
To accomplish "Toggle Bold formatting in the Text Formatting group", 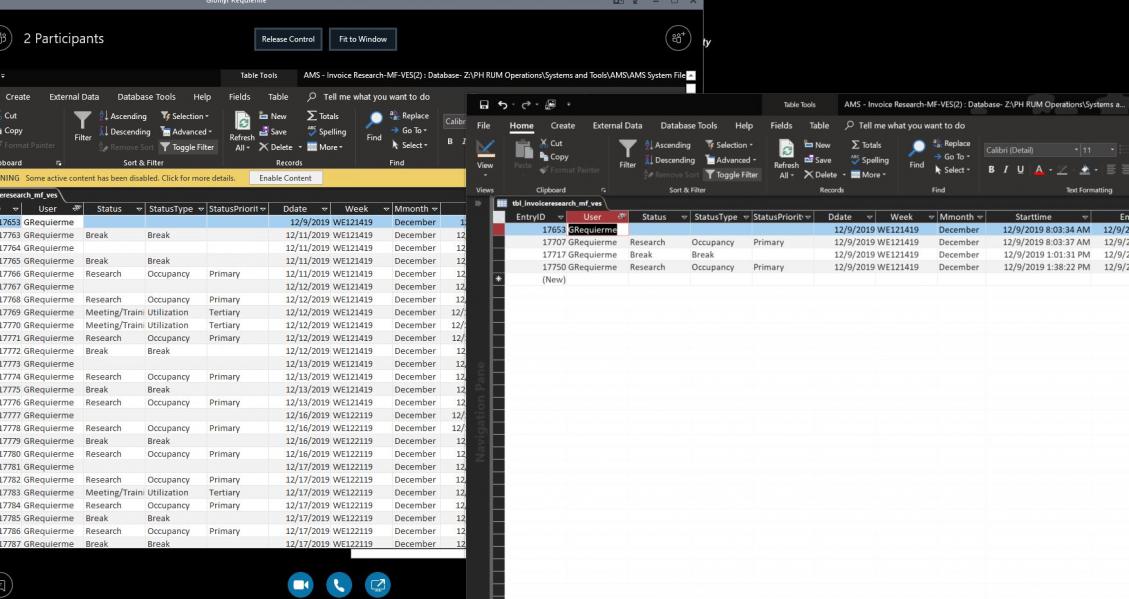I will (x=992, y=170).
